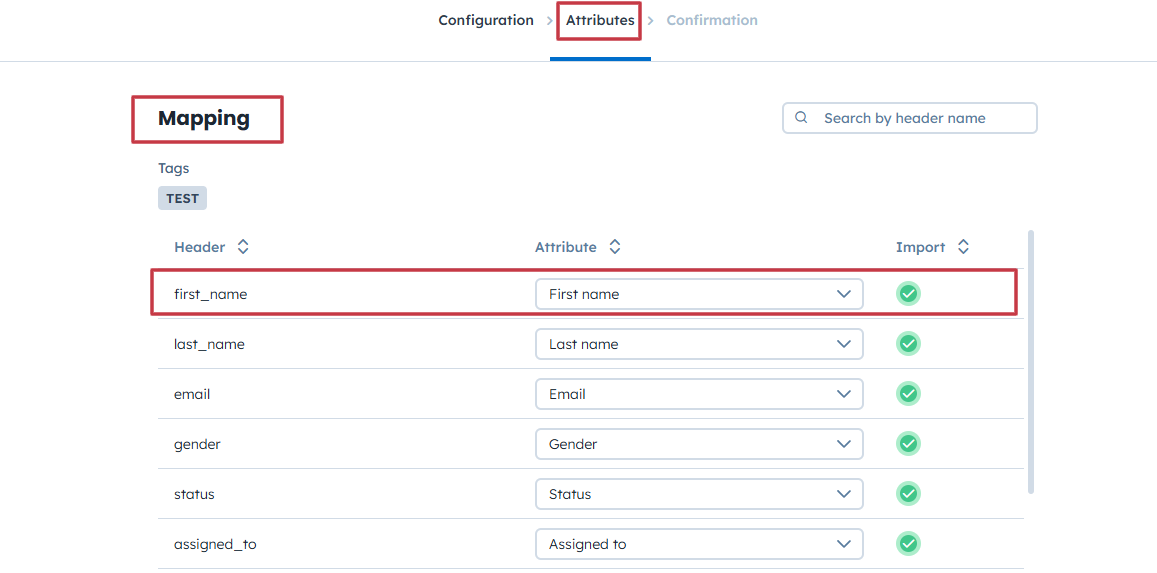Disable import for status row
The image size is (1157, 573).
[x=908, y=494]
